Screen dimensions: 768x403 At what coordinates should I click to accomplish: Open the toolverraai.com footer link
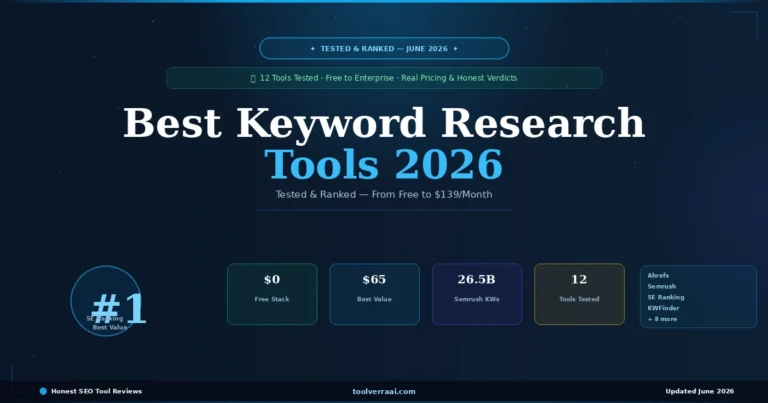(x=384, y=391)
